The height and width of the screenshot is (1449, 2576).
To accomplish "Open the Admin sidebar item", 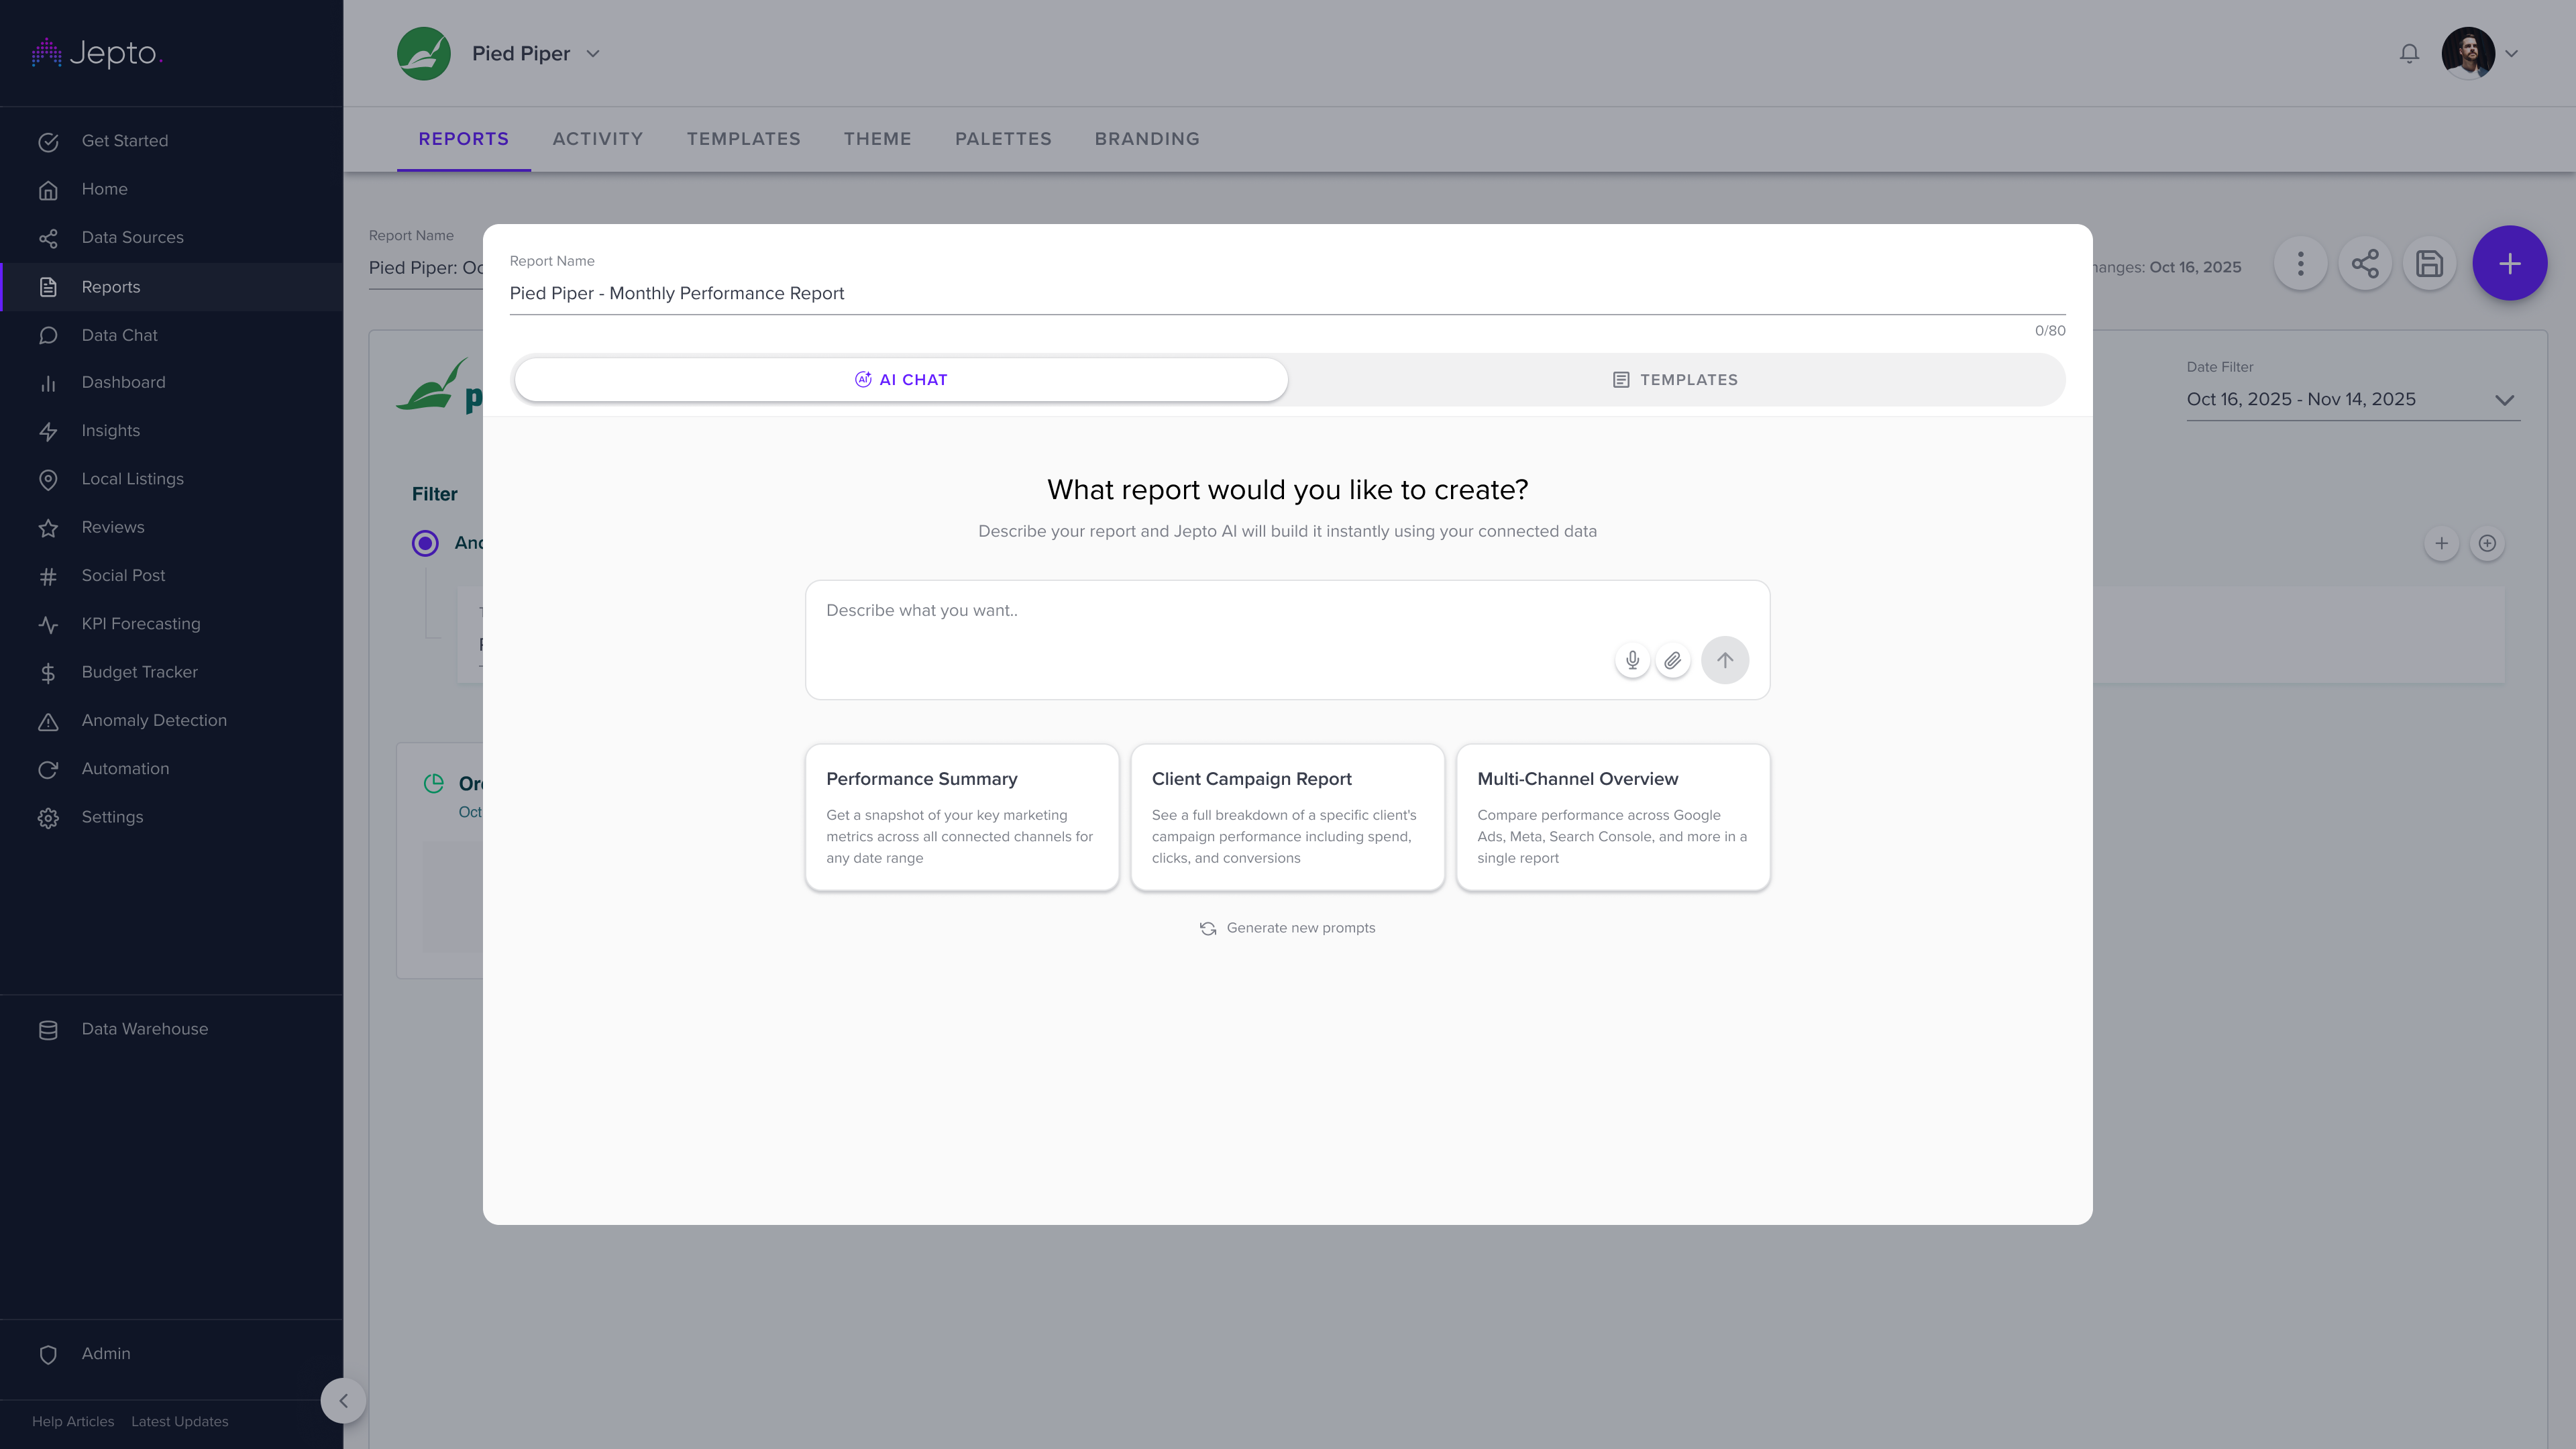I will coord(171,1354).
